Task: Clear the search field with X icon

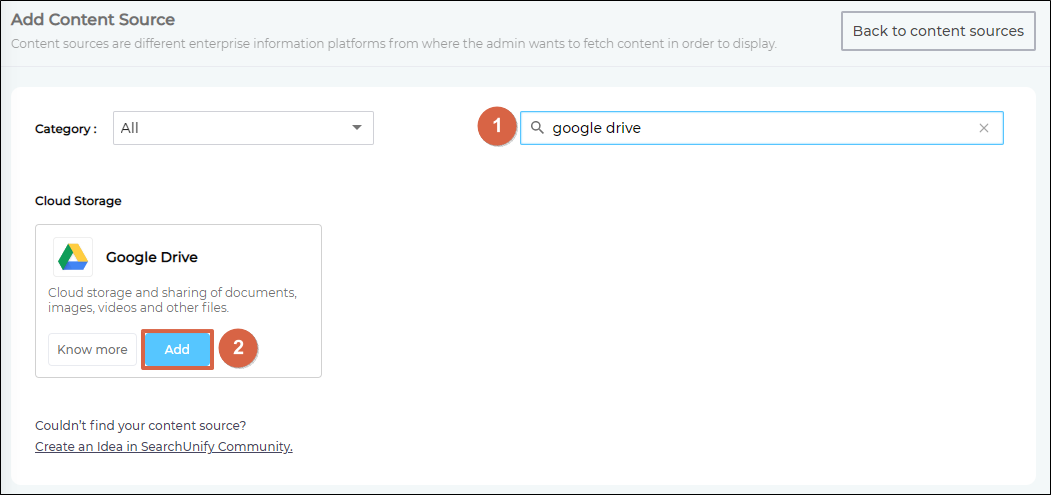Action: [x=983, y=128]
